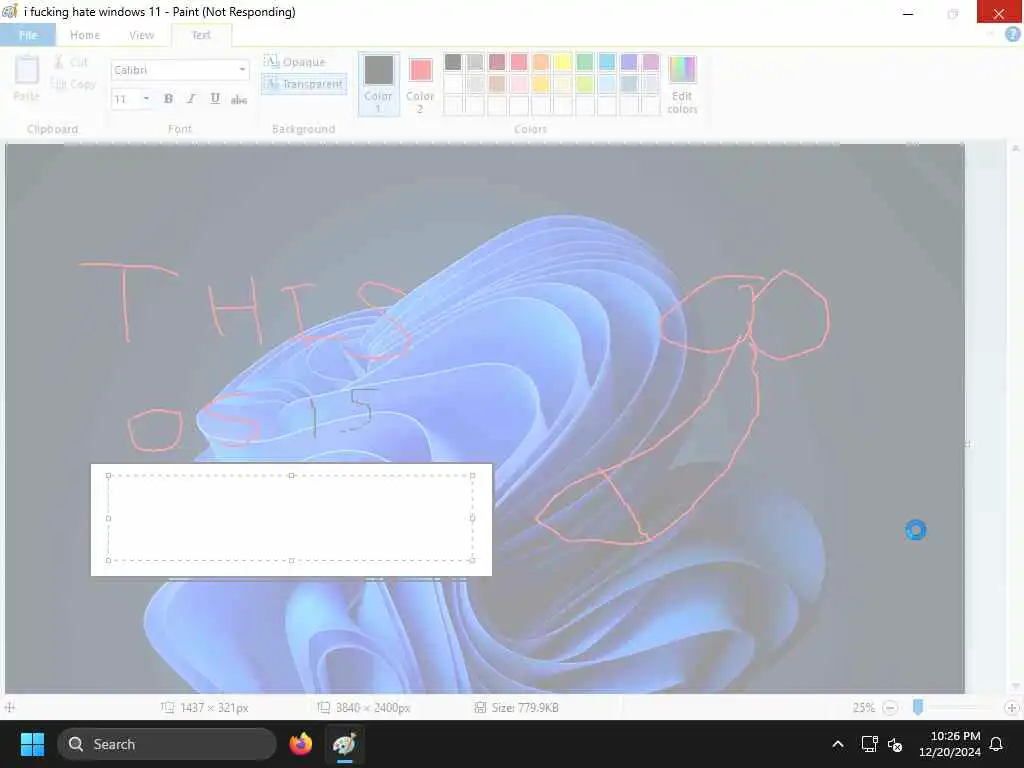Select the Text ribbon tab
Image resolution: width=1024 pixels, height=768 pixels.
(x=201, y=35)
